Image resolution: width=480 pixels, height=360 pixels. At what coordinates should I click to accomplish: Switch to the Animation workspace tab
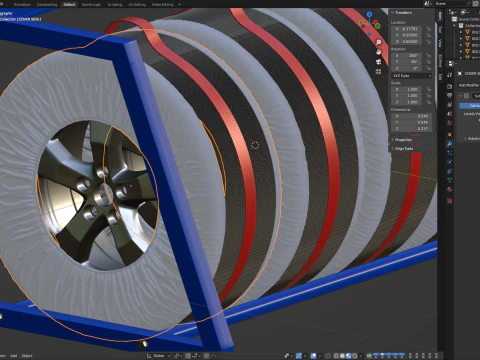(22, 5)
